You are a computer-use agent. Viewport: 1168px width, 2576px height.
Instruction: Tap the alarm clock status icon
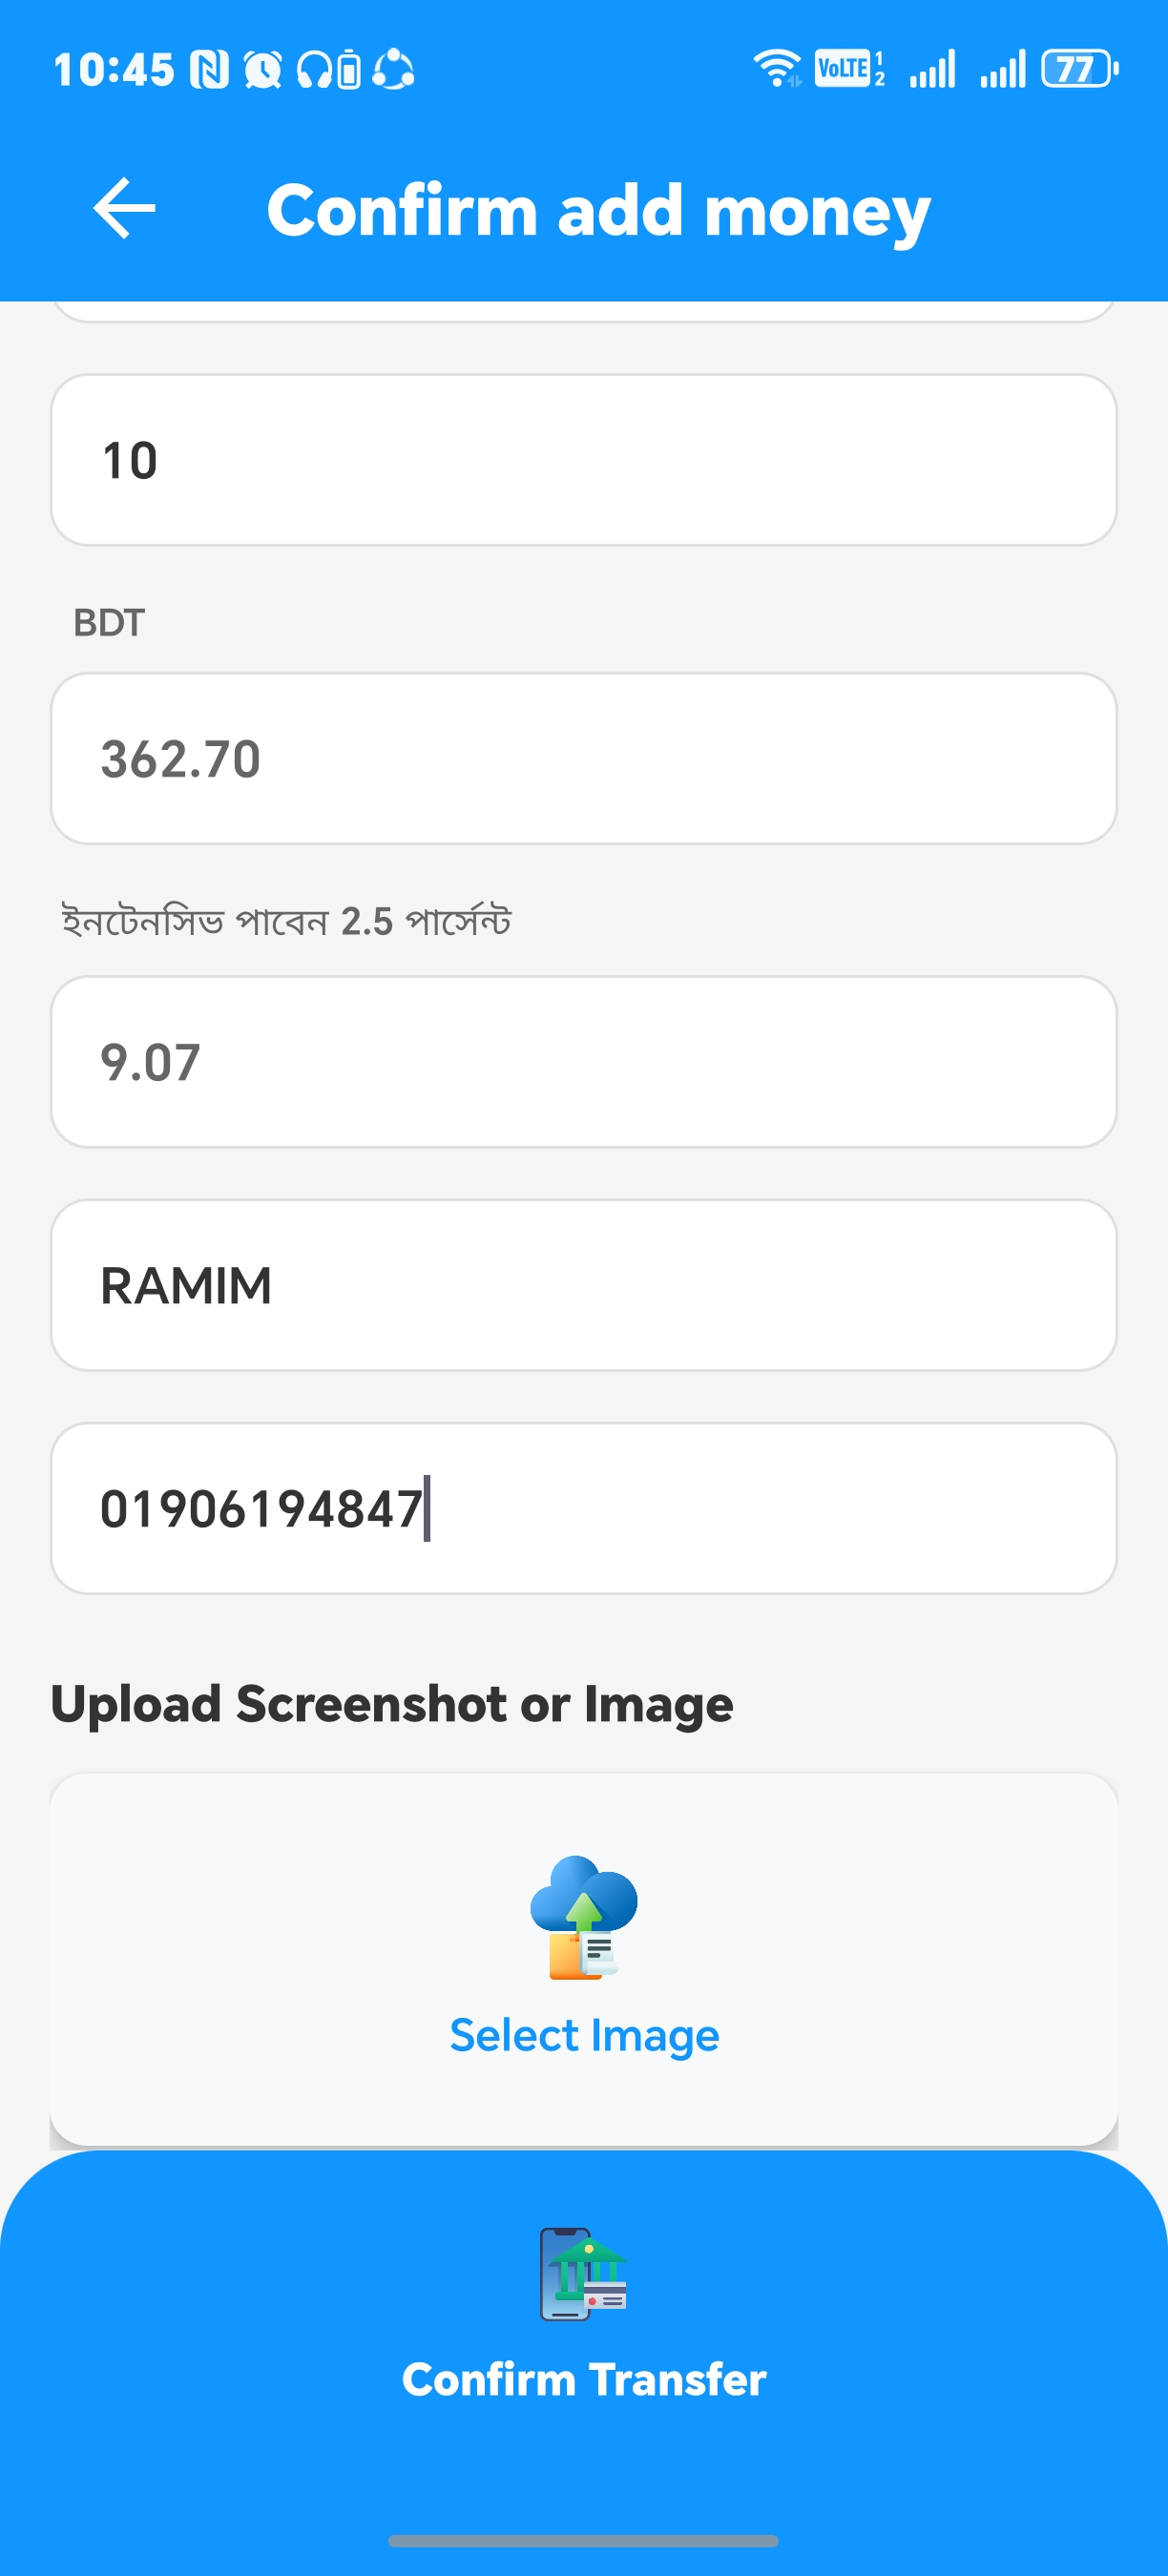pos(263,70)
